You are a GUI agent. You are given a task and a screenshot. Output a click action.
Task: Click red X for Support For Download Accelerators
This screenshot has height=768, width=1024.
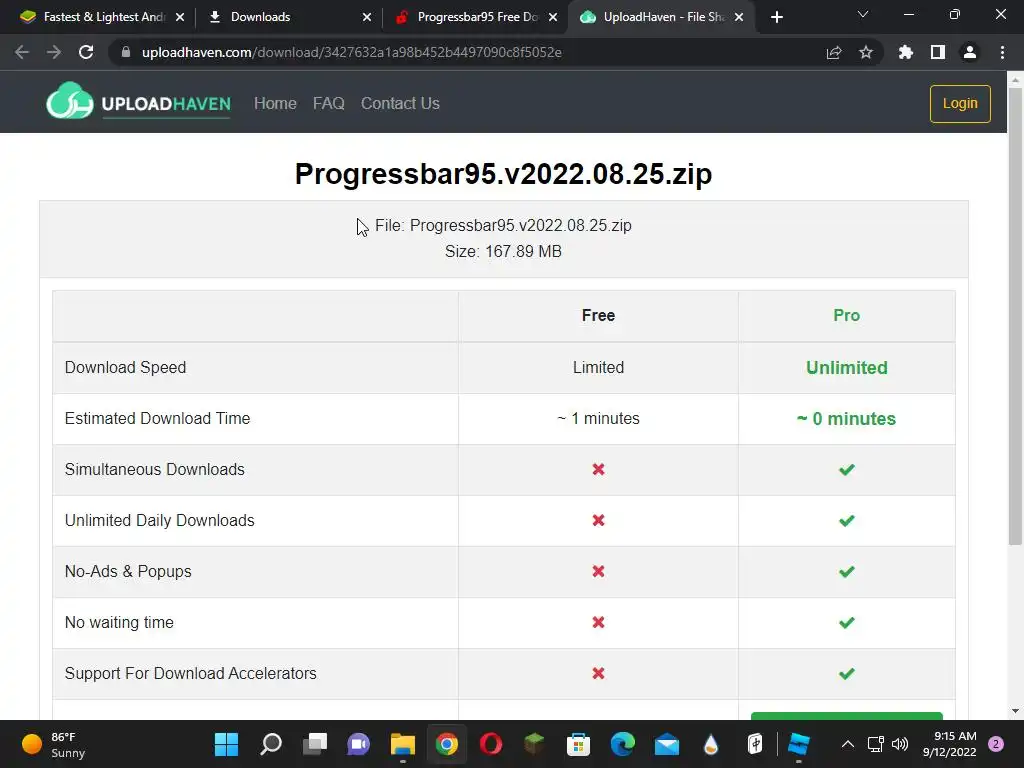[598, 673]
